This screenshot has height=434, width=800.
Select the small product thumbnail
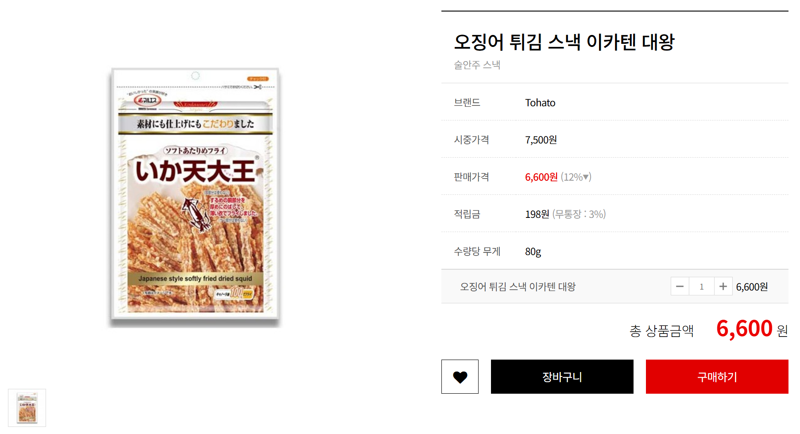coord(27,407)
